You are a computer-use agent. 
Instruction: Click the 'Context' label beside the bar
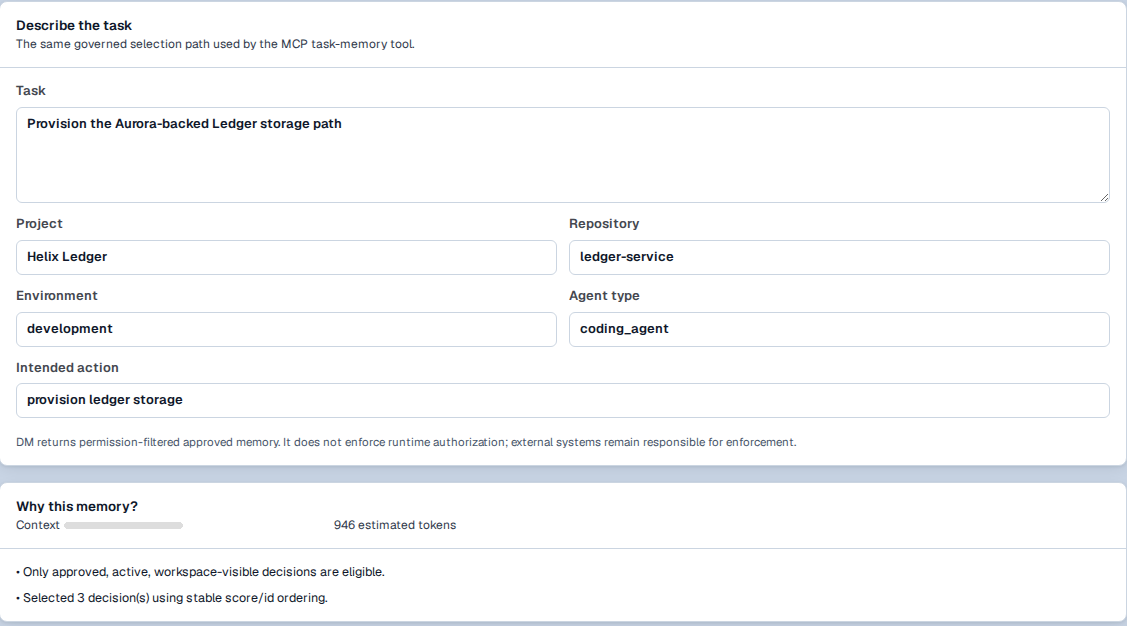coord(38,525)
